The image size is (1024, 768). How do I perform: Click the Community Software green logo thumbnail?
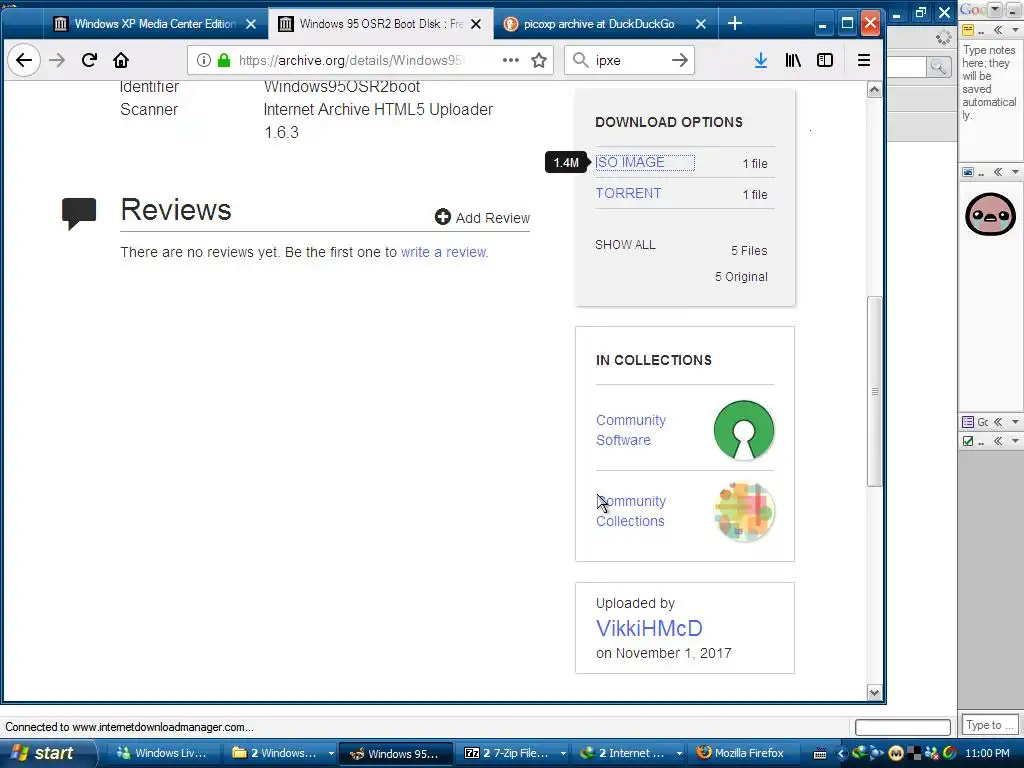click(x=744, y=430)
